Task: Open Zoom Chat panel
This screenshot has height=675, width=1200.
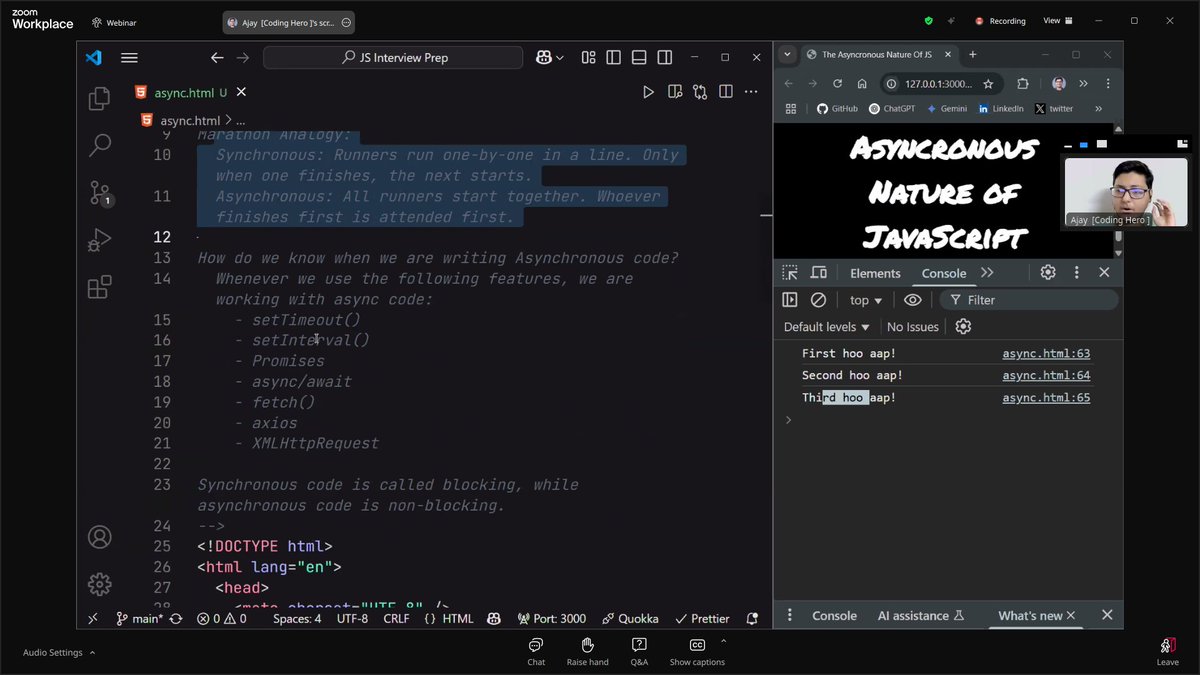Action: 536,651
